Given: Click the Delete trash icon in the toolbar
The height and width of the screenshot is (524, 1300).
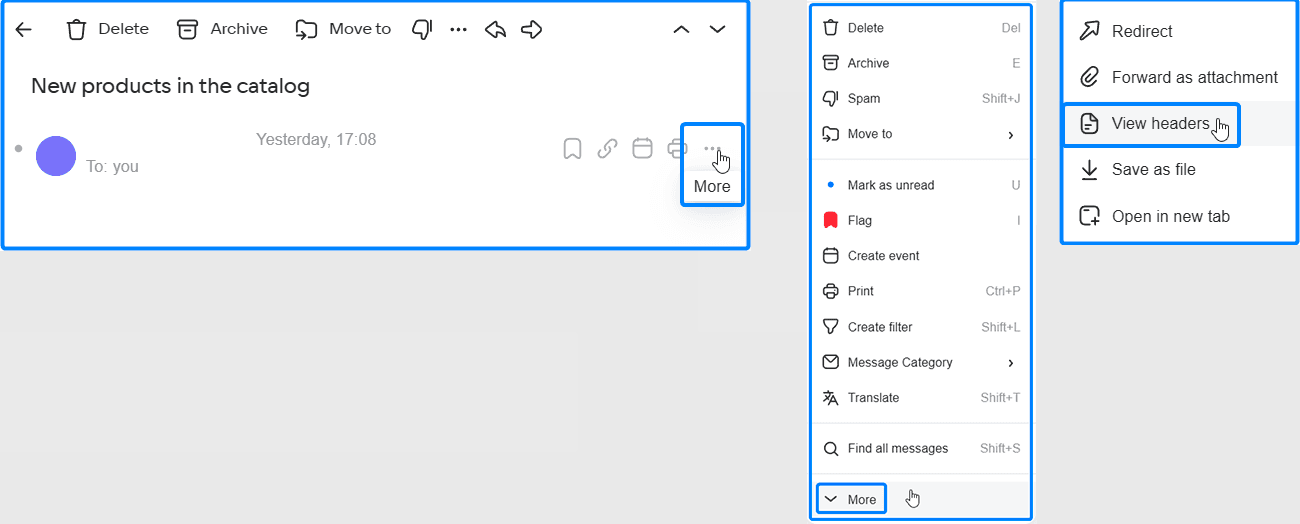Looking at the screenshot, I should (76, 29).
